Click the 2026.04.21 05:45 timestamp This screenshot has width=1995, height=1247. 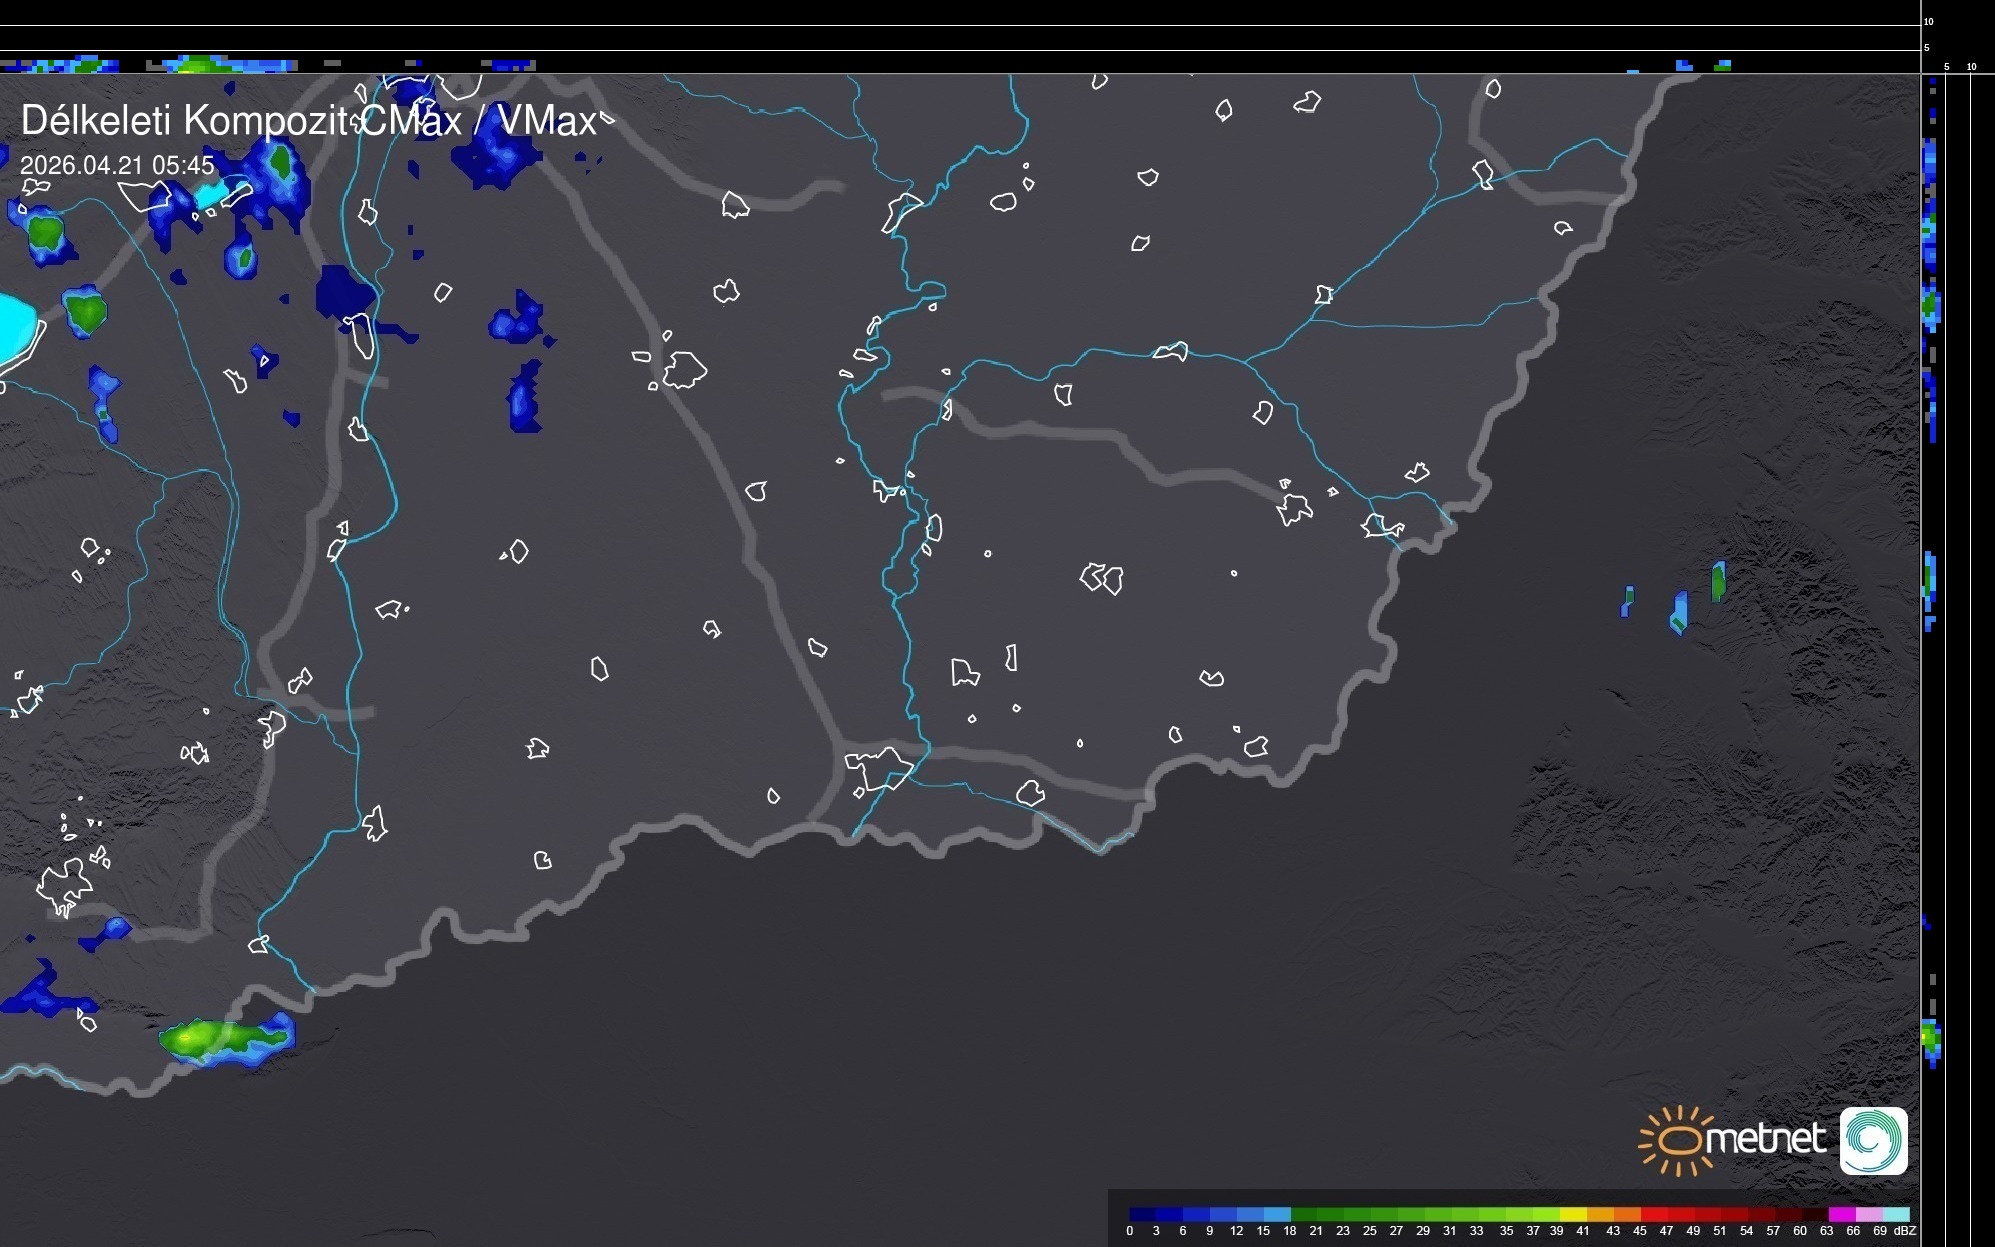pyautogui.click(x=117, y=165)
